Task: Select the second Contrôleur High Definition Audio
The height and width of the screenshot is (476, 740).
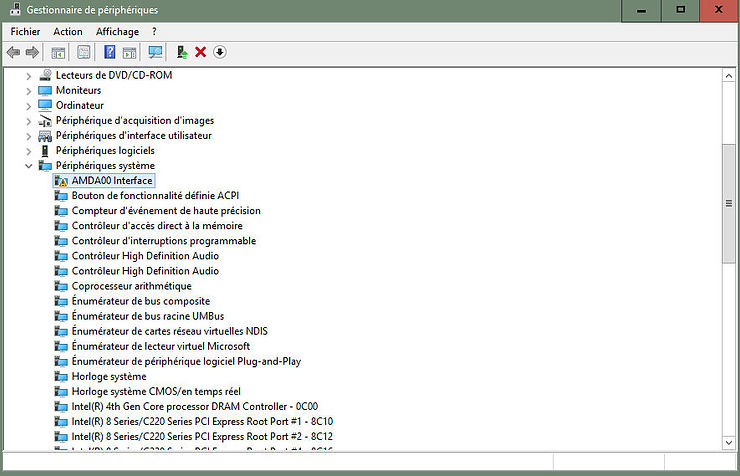Action: [x=145, y=271]
